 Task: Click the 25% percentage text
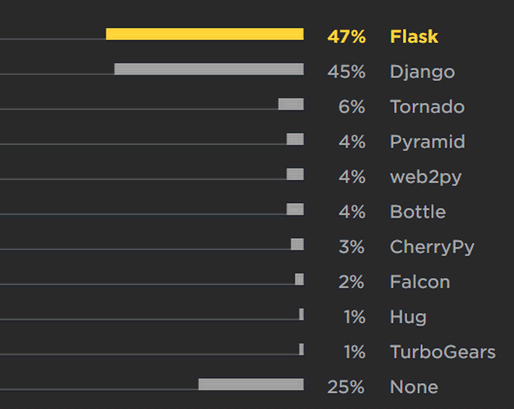click(346, 387)
